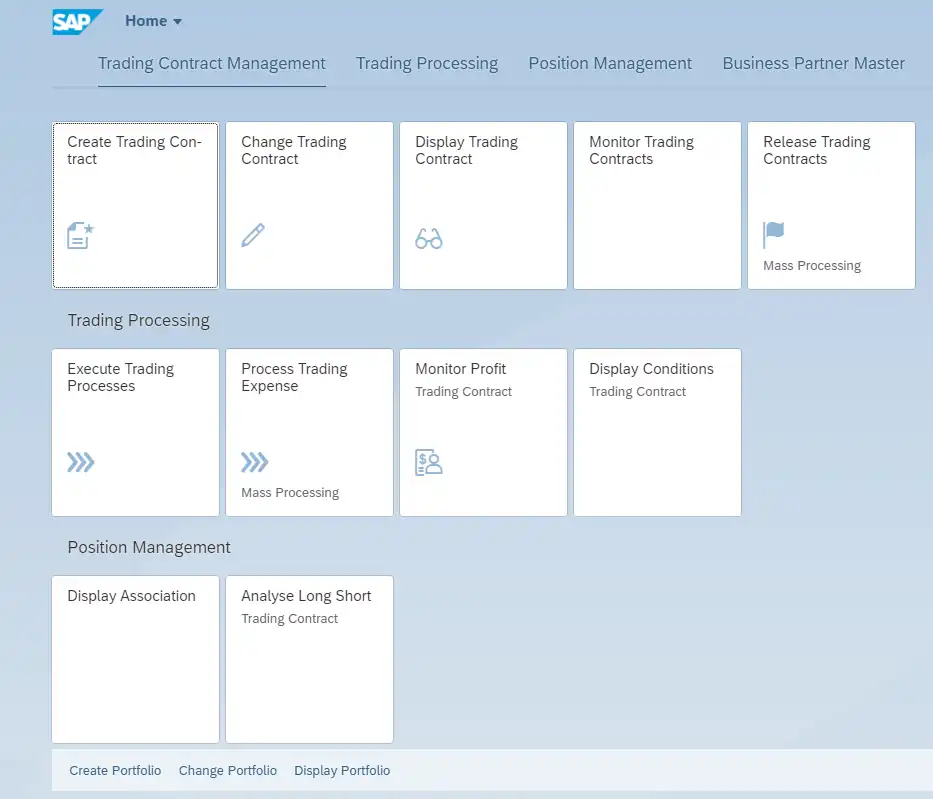Screen dimensions: 933x799
Task: Click the Display Trading Contract tile title
Action: click(x=466, y=151)
